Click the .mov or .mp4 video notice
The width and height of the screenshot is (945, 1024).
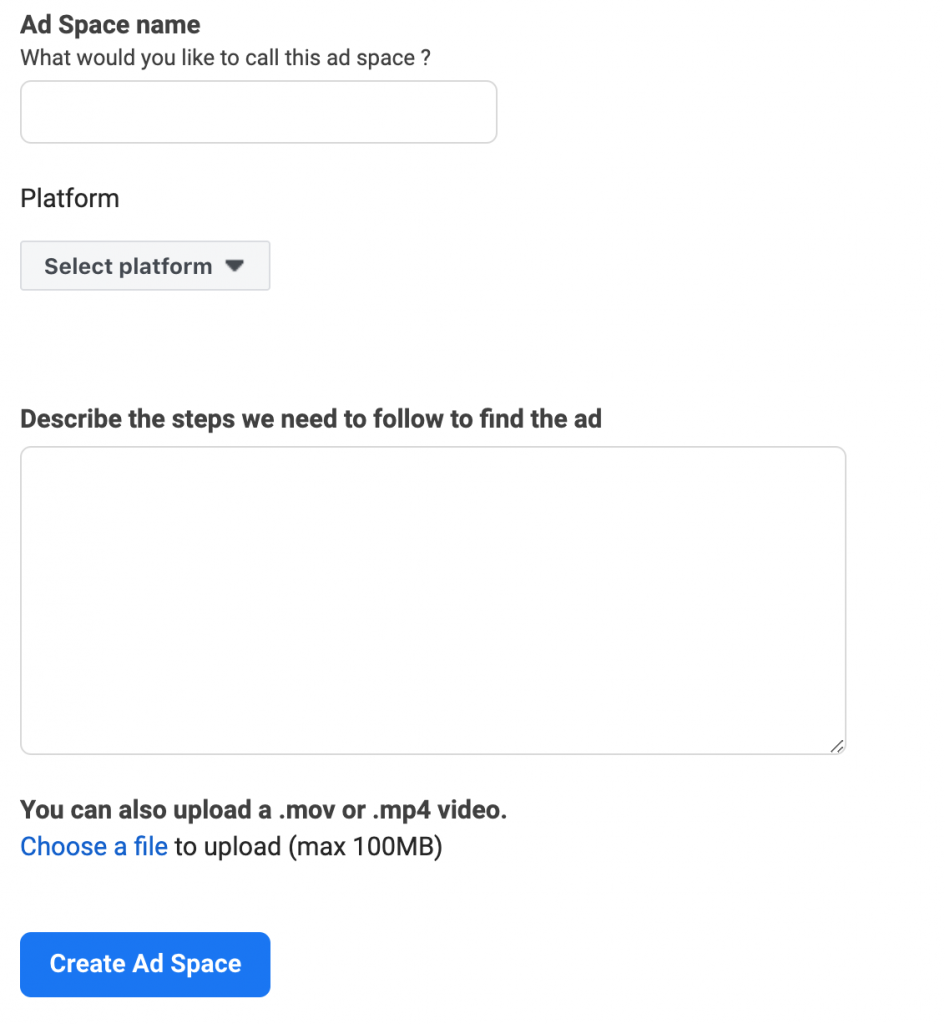point(264,810)
